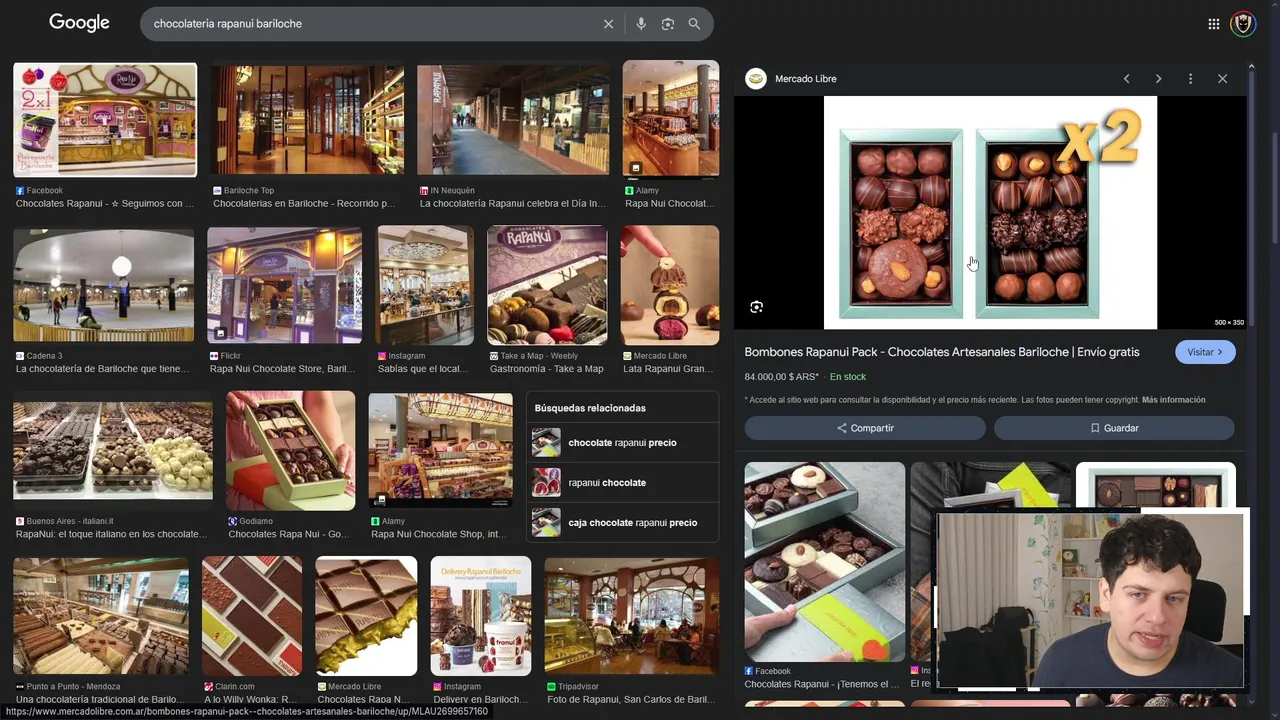Screen dimensions: 1280x720
Task: Open Punto a Punto Mendoza image
Action: [101, 616]
